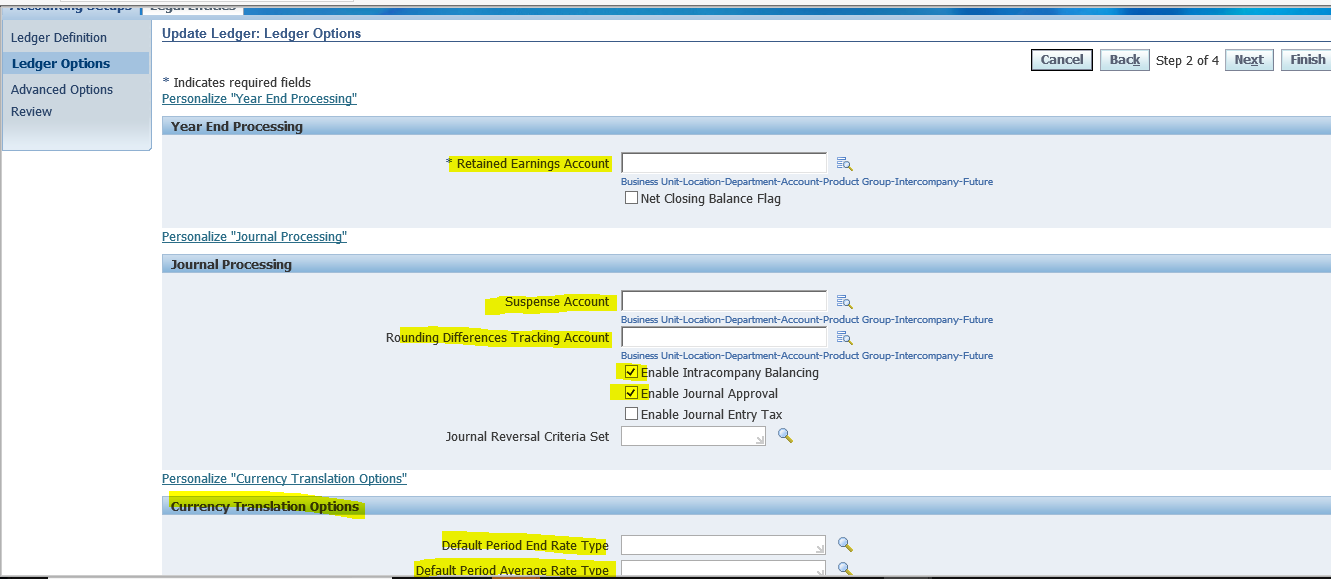Click the Journal Reversal Criteria Set magnifier icon
The width and height of the screenshot is (1331, 579).
pyautogui.click(x=785, y=435)
